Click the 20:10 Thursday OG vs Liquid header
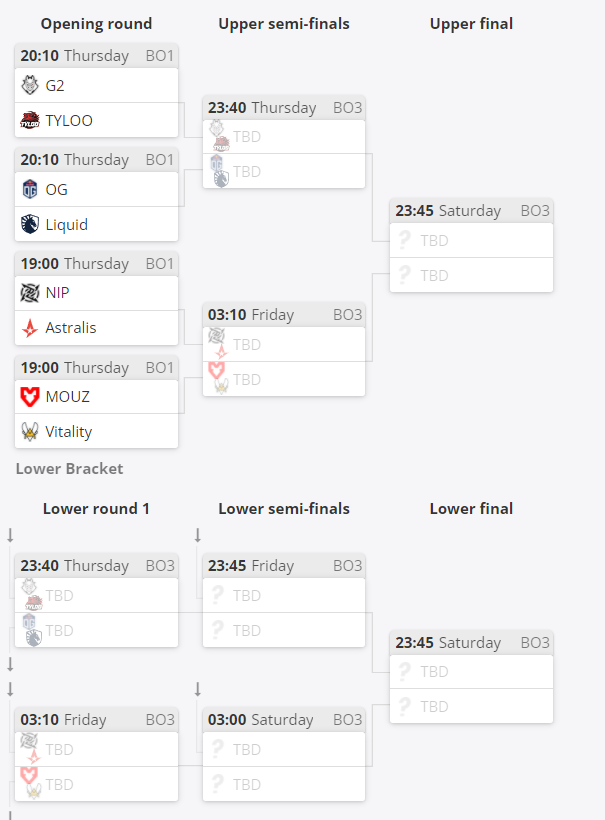The image size is (605, 820). (x=97, y=160)
